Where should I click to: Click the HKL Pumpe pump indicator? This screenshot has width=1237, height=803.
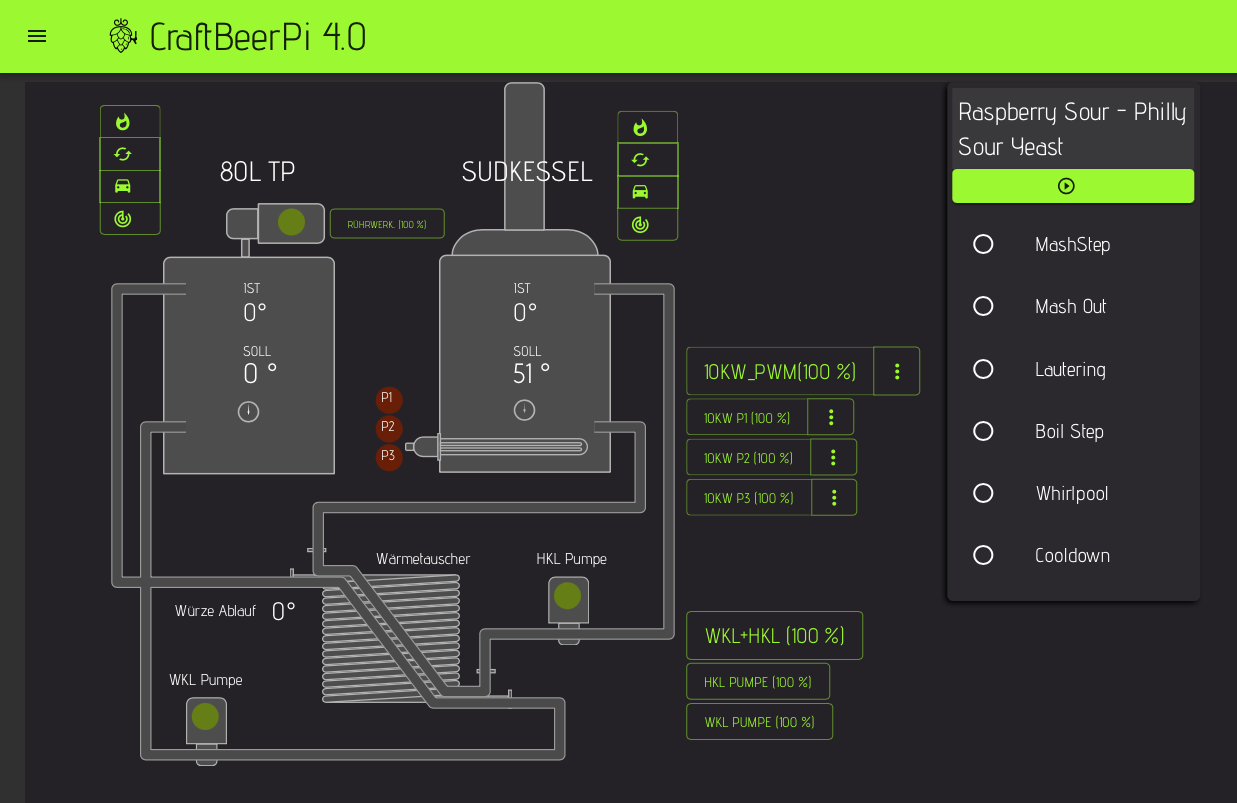point(568,596)
